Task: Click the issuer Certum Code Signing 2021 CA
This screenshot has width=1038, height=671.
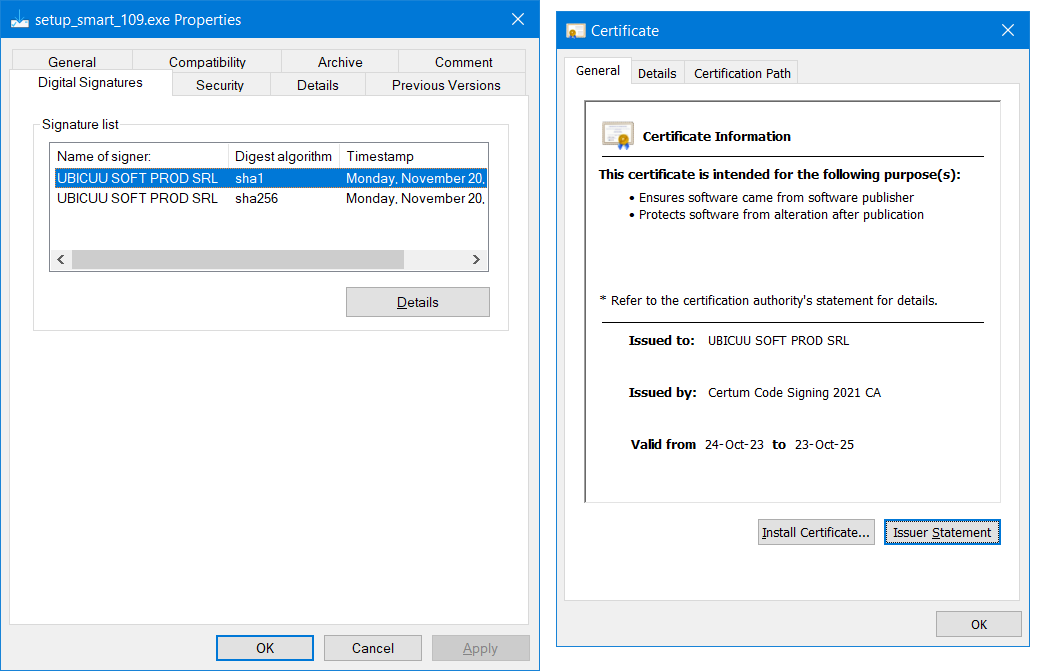Action: point(794,392)
